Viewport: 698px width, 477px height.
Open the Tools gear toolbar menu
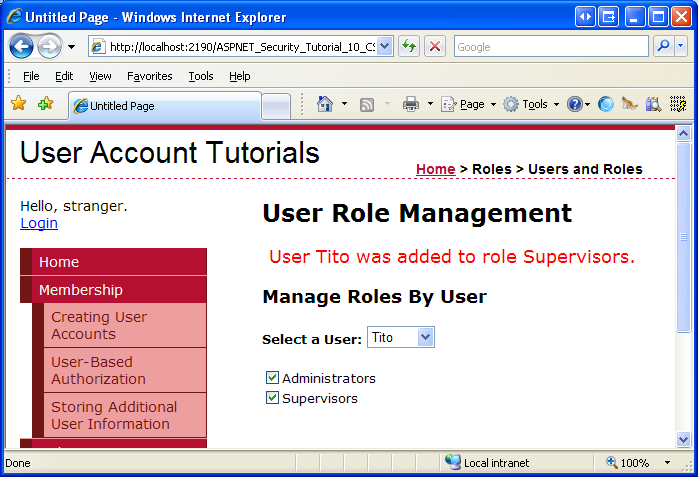[x=531, y=104]
